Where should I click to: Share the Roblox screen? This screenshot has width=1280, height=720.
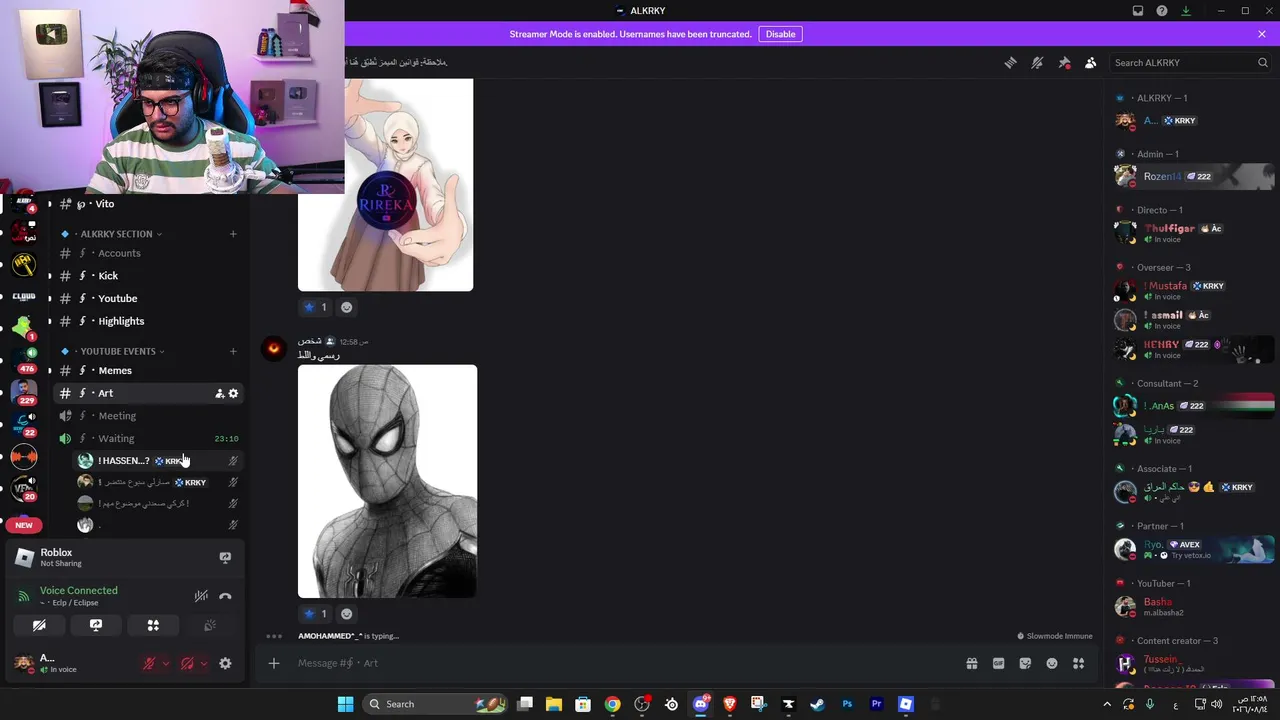225,558
